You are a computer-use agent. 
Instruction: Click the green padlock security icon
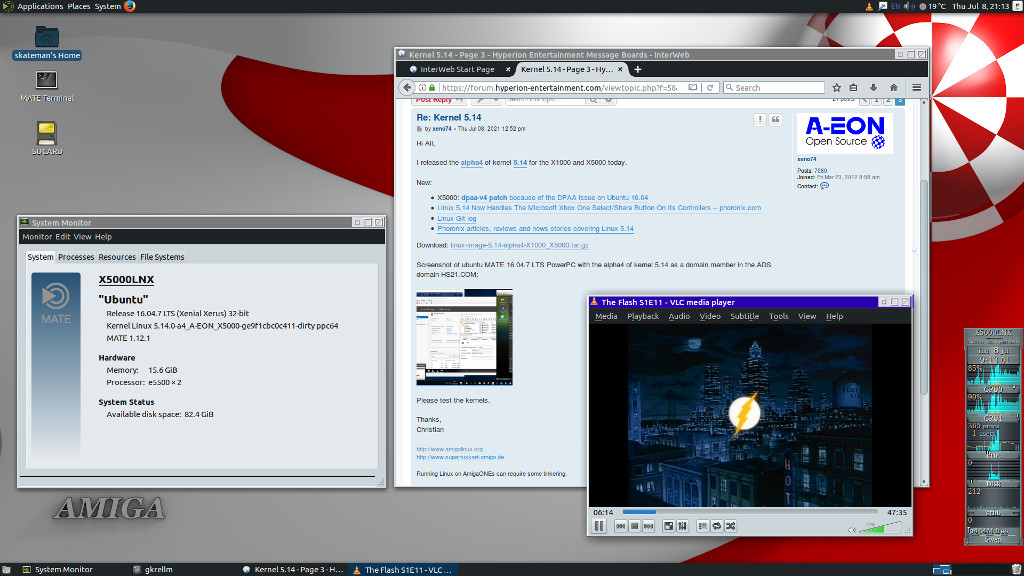click(x=432, y=88)
